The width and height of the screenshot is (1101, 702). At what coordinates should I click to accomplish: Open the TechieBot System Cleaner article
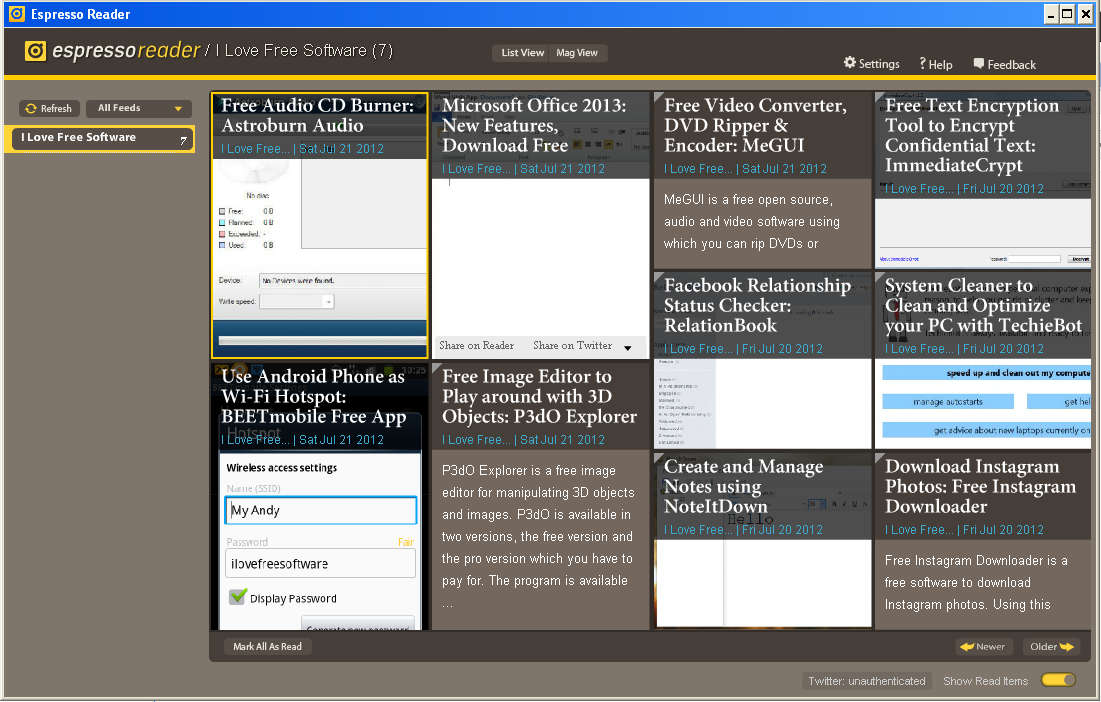(x=982, y=360)
